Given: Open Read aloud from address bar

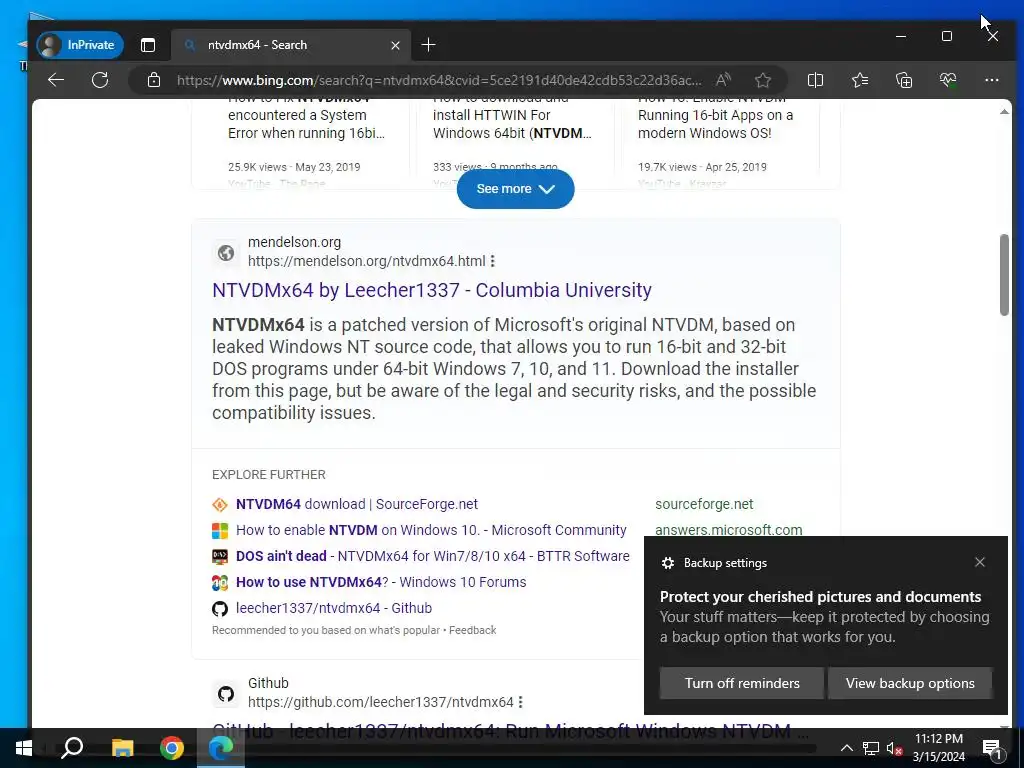Looking at the screenshot, I should 723,80.
